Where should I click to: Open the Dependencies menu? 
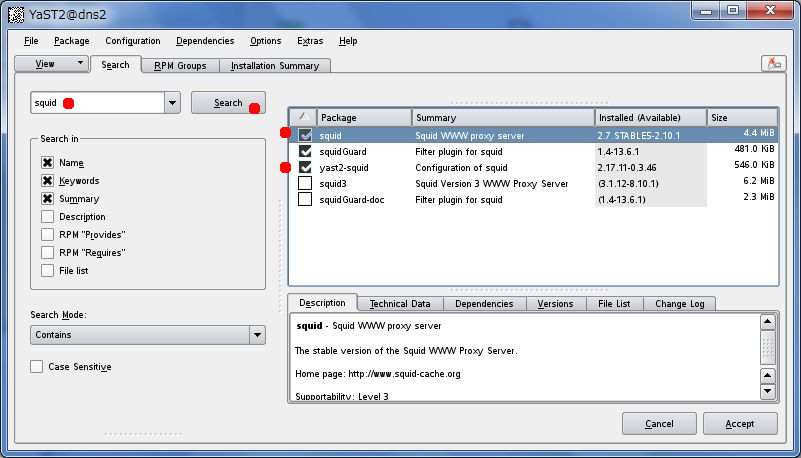tap(205, 41)
